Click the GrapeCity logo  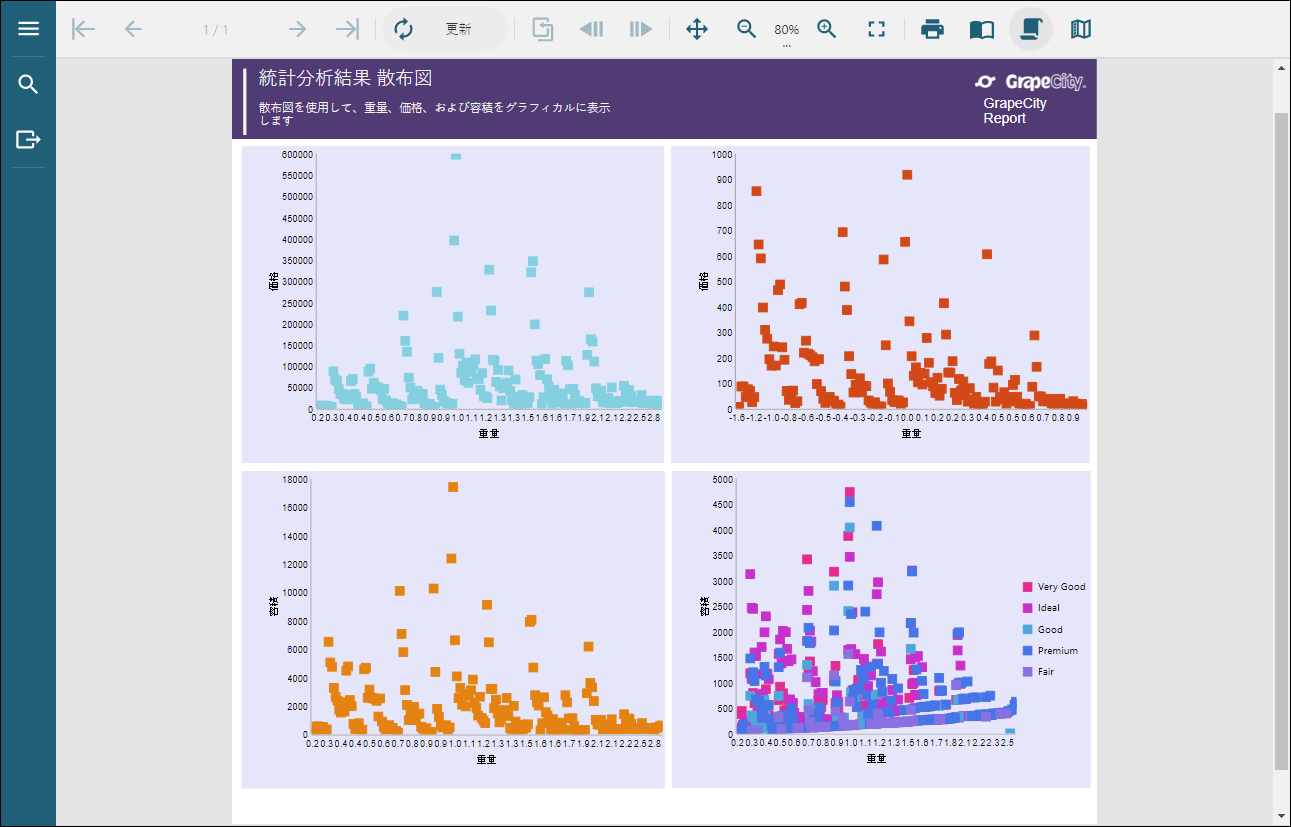coord(1030,82)
